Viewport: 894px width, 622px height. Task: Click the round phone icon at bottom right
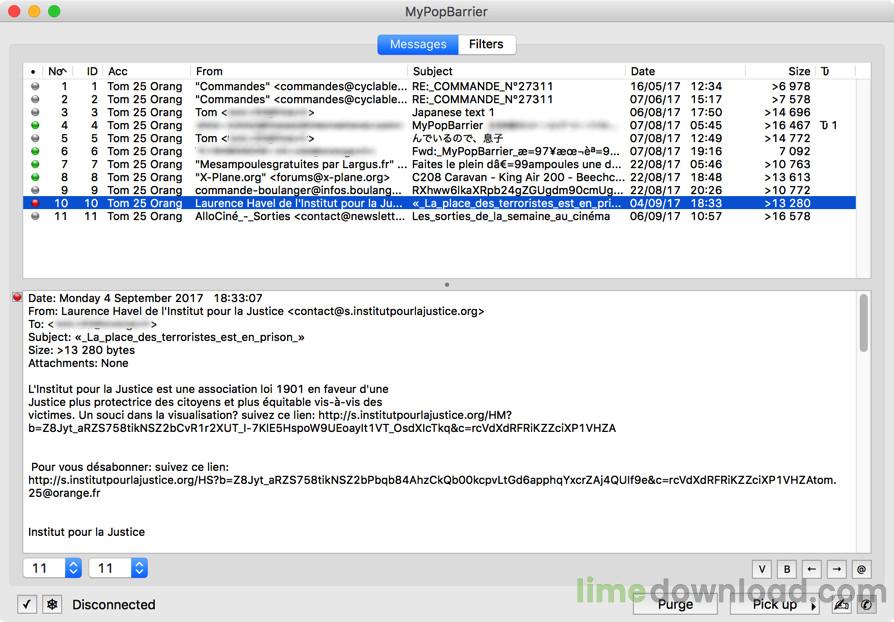point(866,604)
